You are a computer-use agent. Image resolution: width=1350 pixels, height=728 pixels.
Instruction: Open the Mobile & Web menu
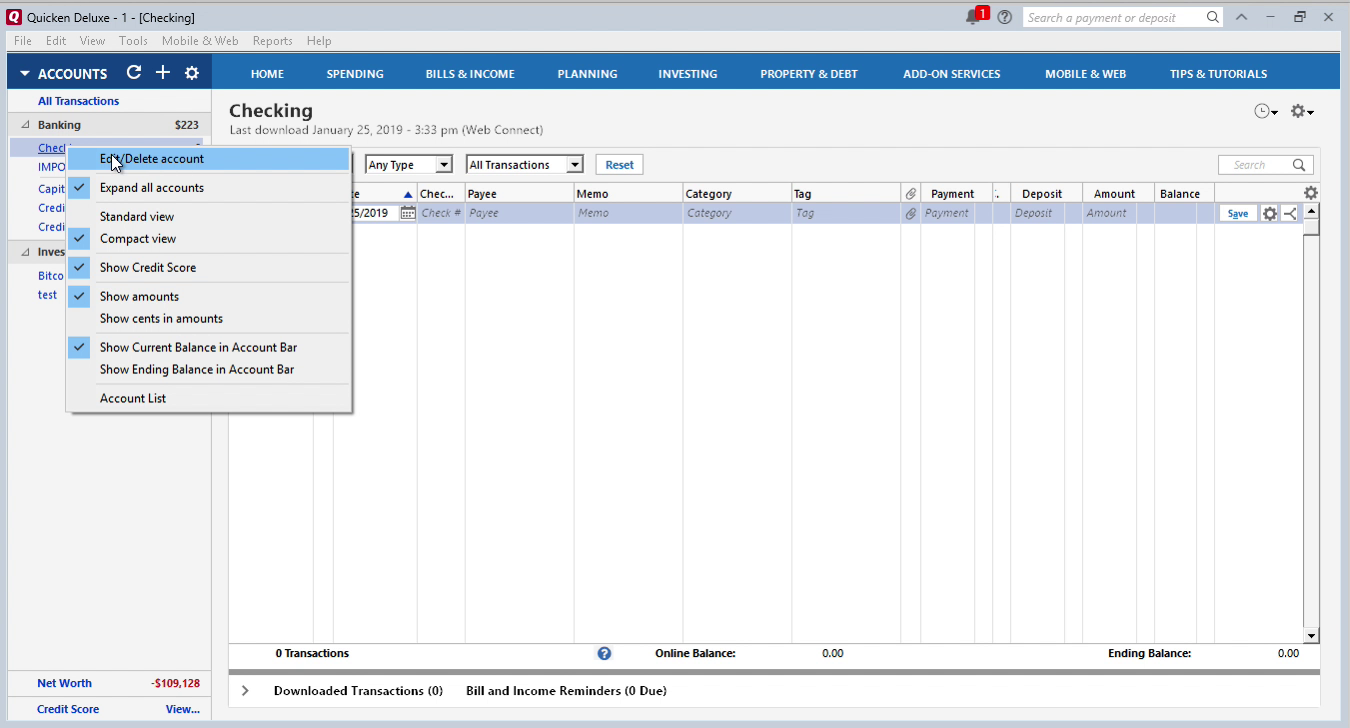point(200,41)
